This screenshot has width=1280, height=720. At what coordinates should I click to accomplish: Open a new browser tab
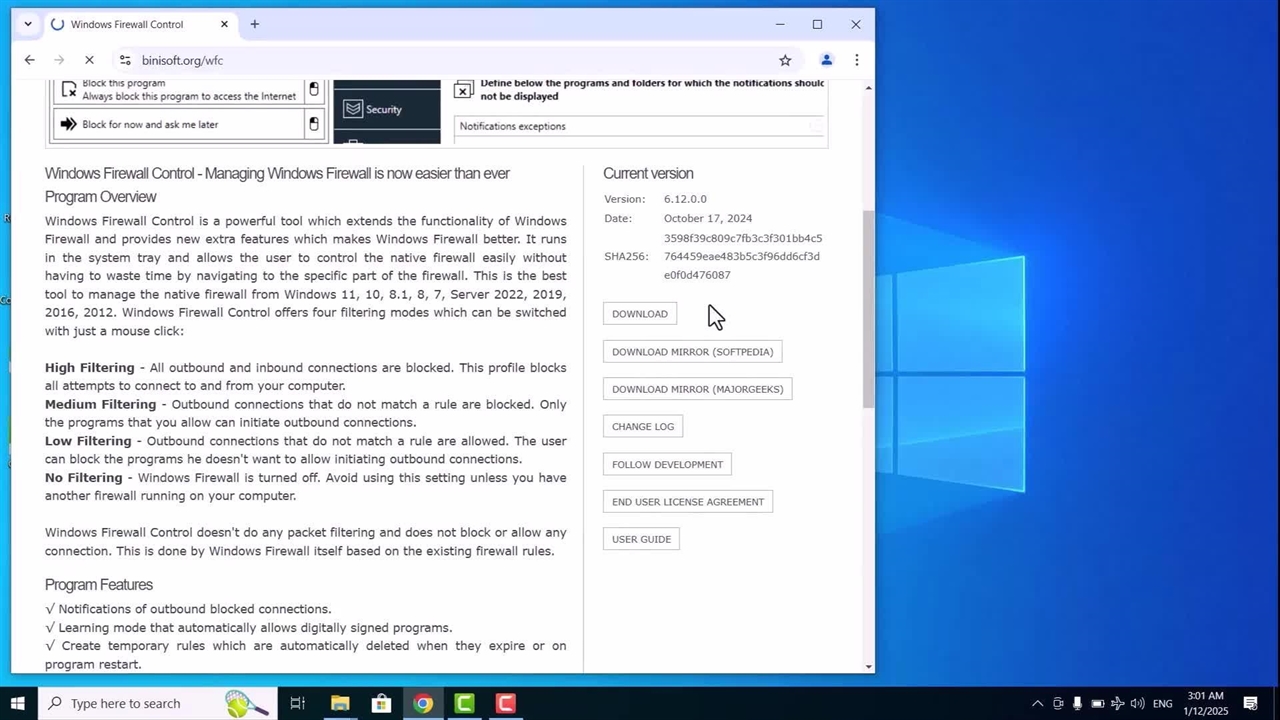(x=254, y=24)
